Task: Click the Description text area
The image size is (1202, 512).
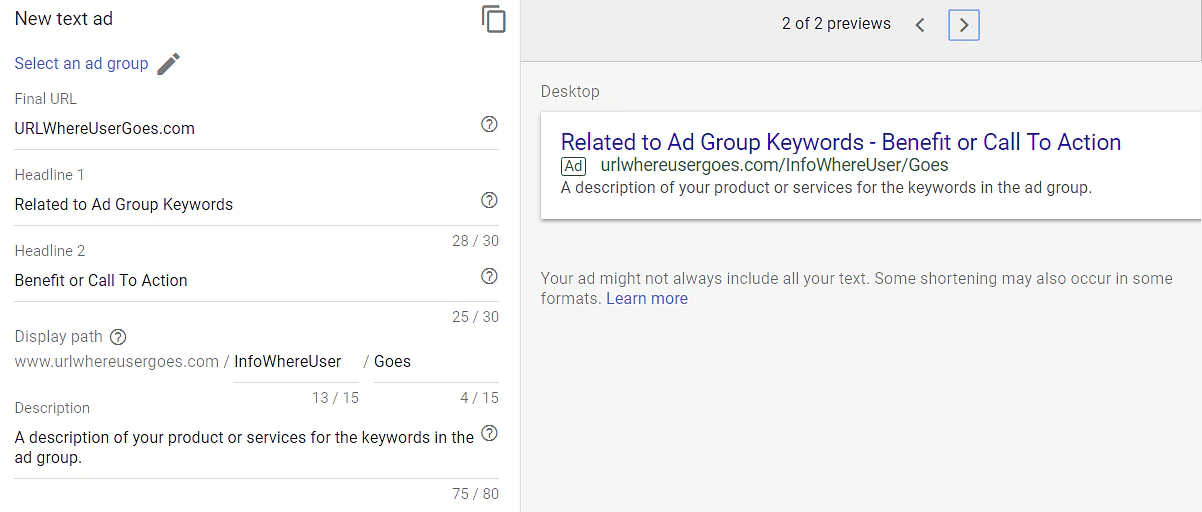Action: tap(244, 447)
